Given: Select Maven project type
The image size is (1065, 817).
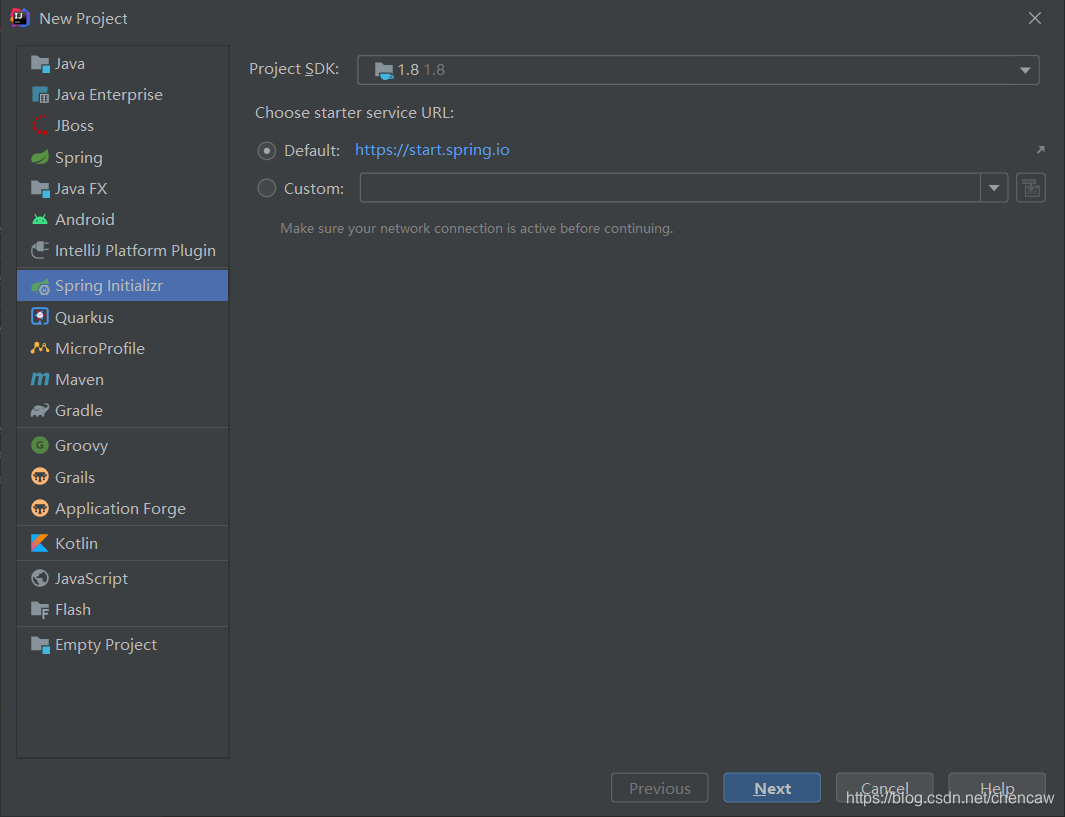Looking at the screenshot, I should (x=122, y=380).
